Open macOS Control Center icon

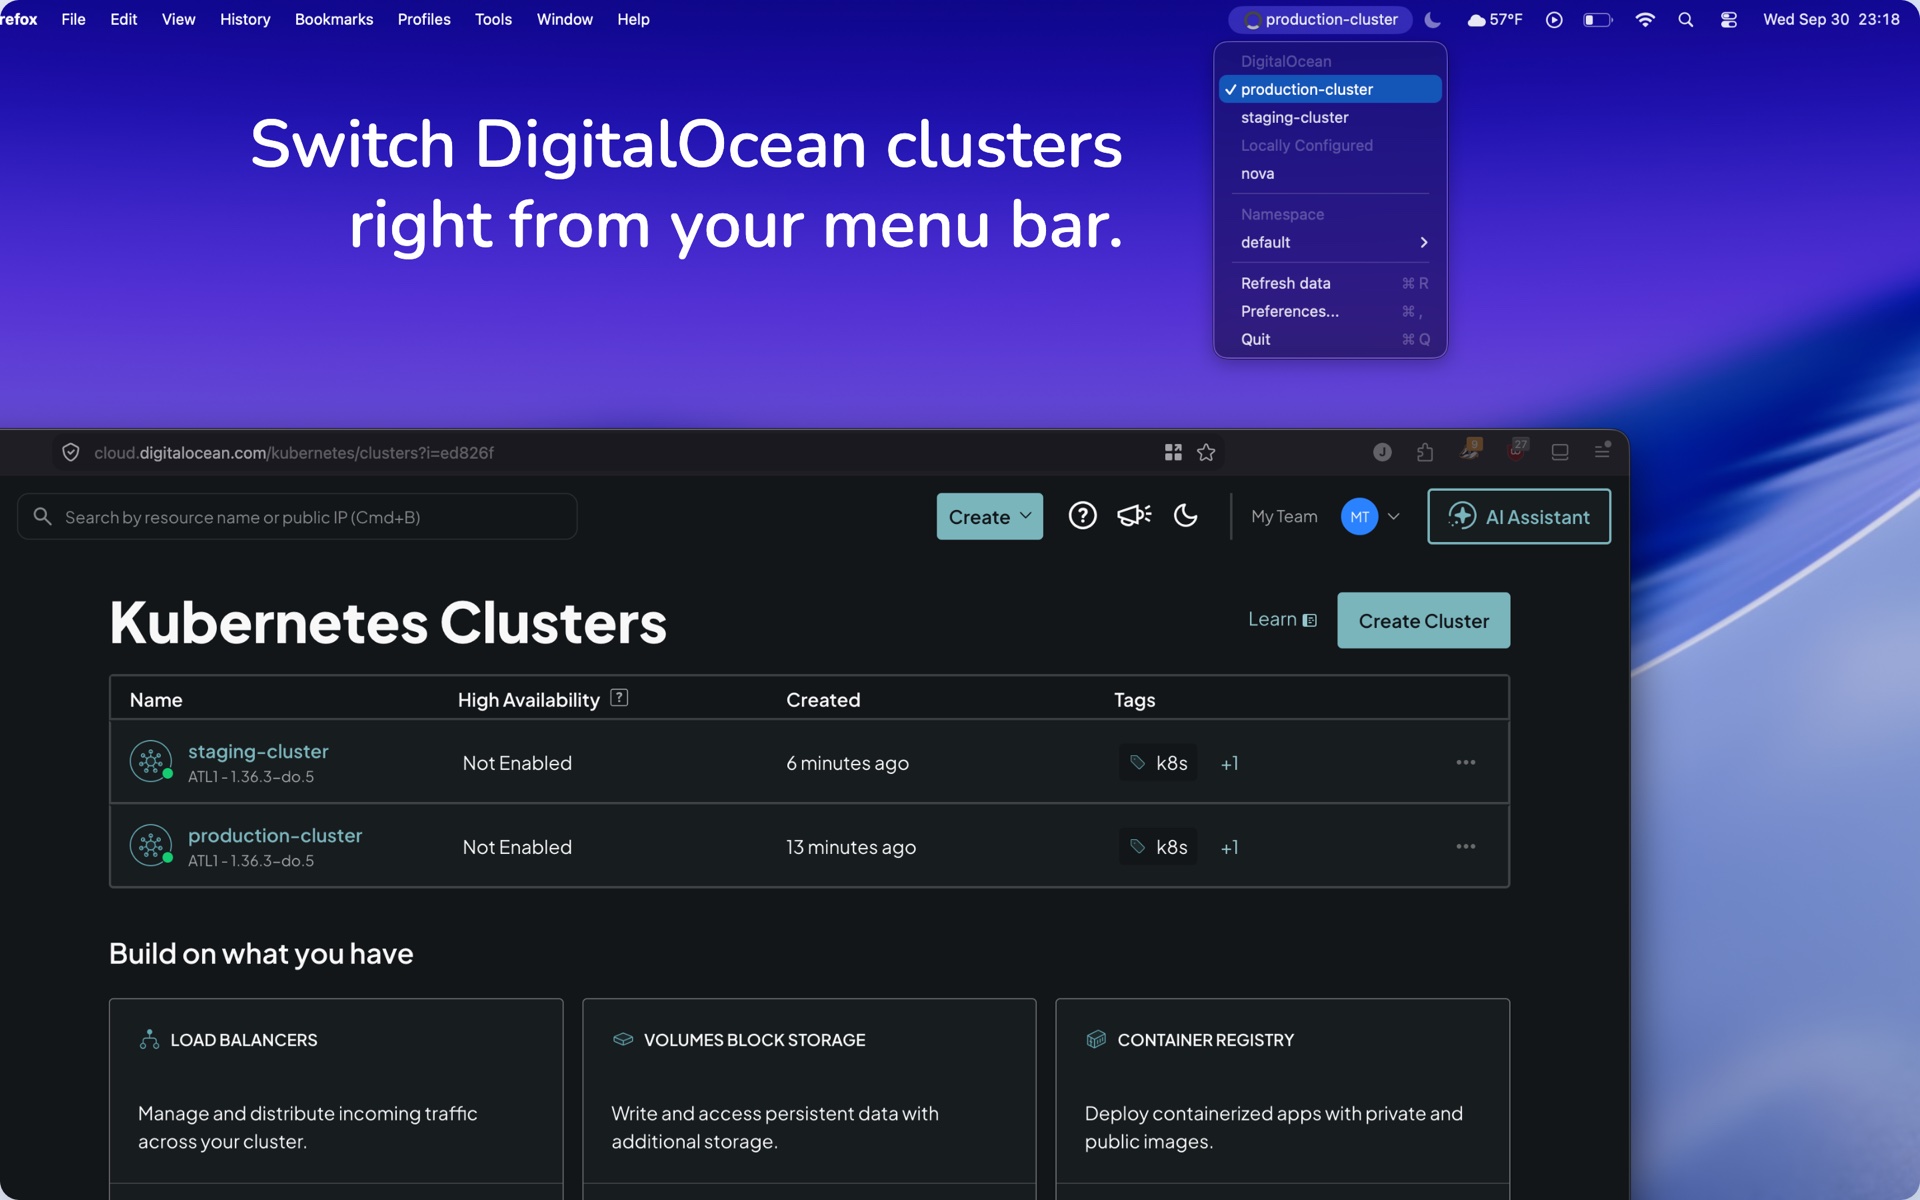pyautogui.click(x=1728, y=19)
